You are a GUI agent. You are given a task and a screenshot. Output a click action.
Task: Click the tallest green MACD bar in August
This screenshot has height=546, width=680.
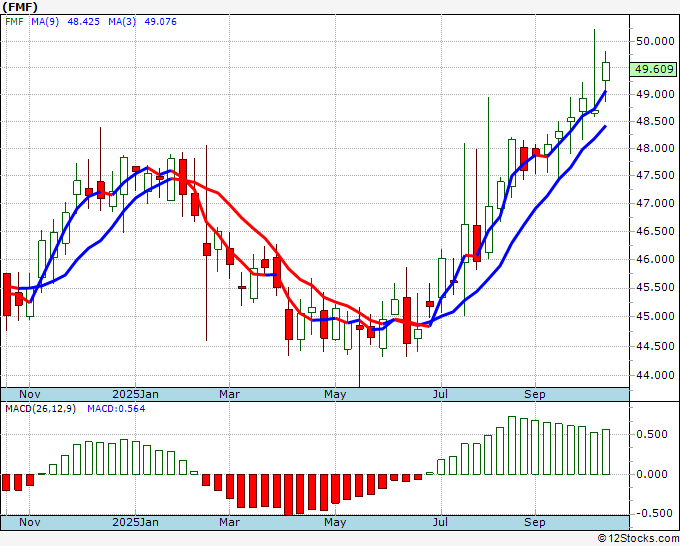pos(512,445)
